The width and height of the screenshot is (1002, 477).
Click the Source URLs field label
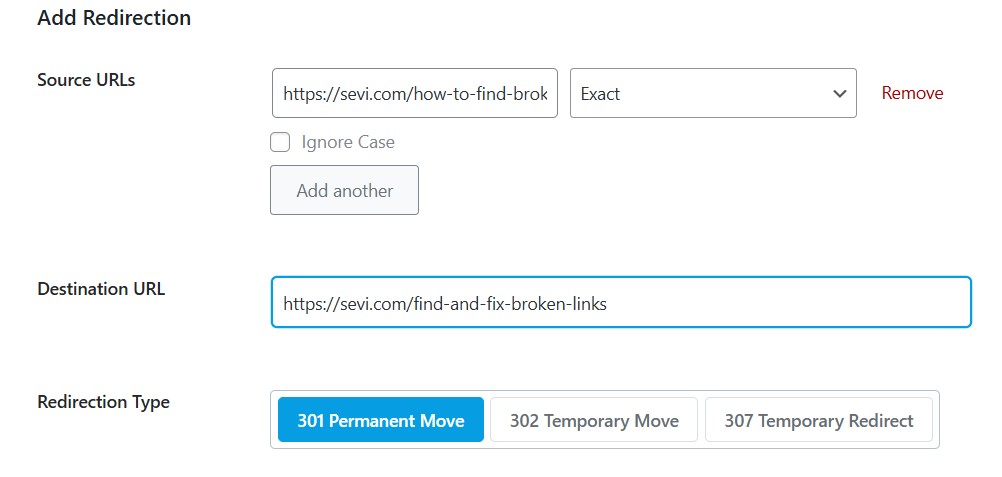click(86, 80)
